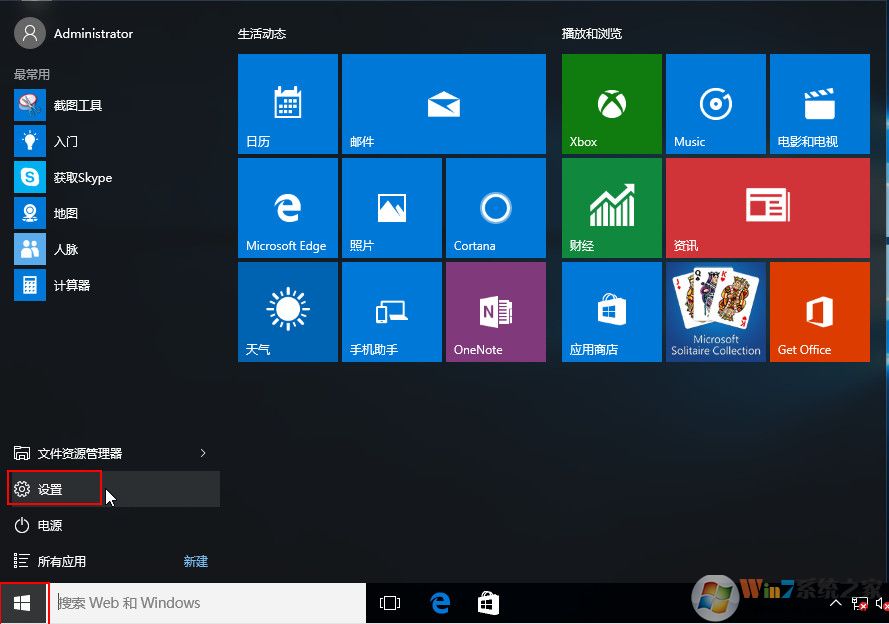Click the Search Web and Windows box

click(208, 603)
